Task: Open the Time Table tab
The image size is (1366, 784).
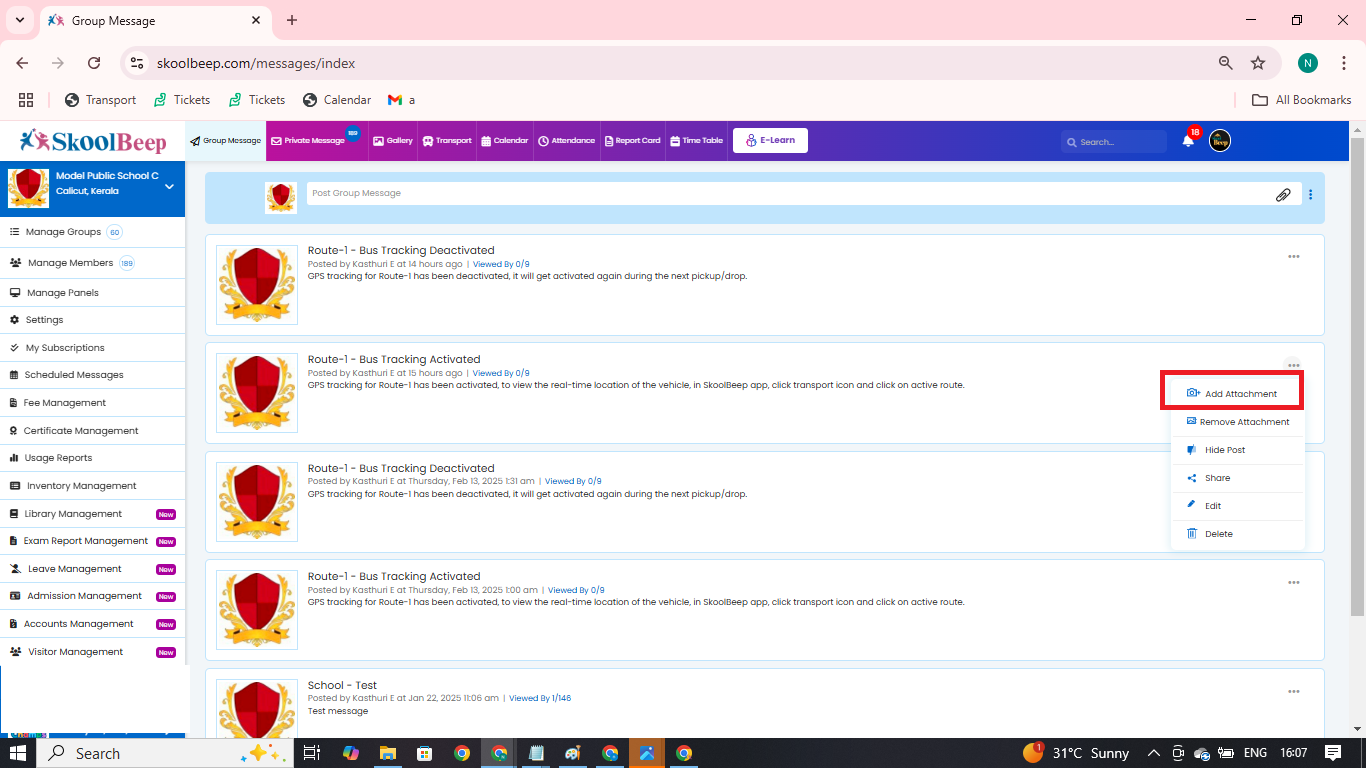Action: tap(697, 141)
